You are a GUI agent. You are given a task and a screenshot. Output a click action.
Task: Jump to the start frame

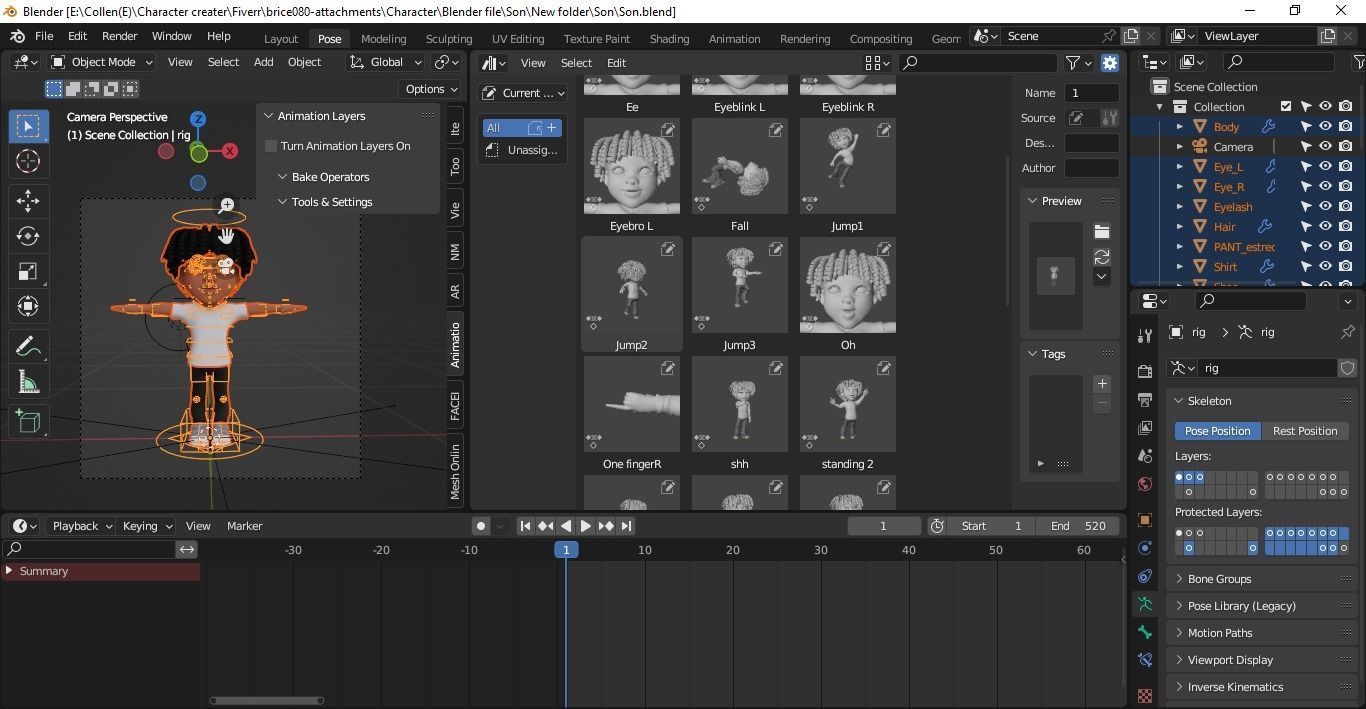pyautogui.click(x=525, y=526)
